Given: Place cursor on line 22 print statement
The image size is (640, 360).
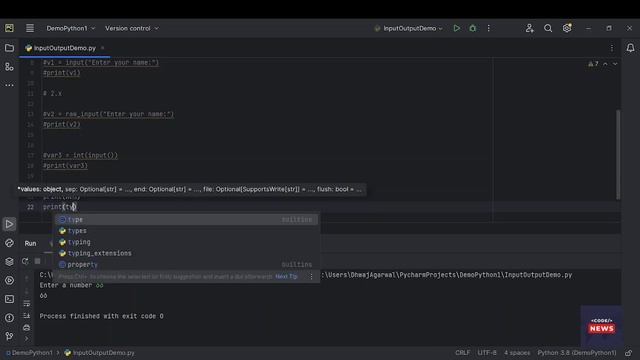Looking at the screenshot, I should [x=60, y=207].
